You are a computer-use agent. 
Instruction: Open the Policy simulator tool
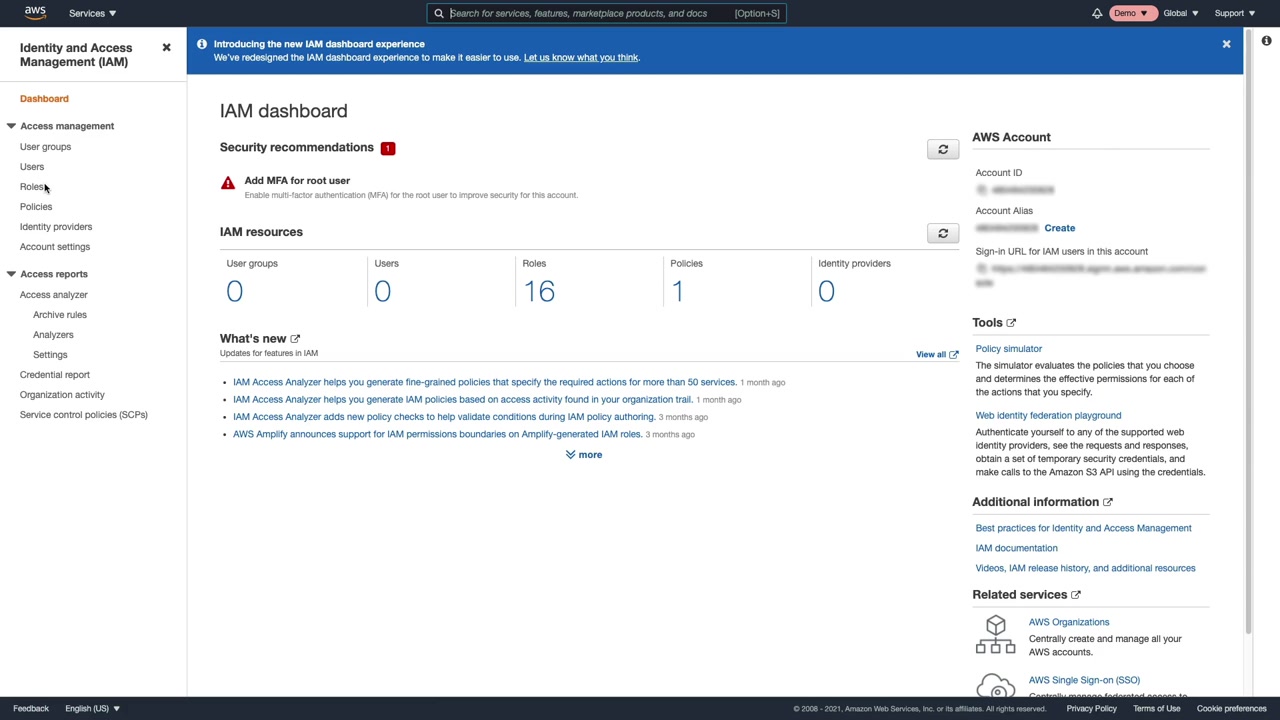tap(1009, 349)
